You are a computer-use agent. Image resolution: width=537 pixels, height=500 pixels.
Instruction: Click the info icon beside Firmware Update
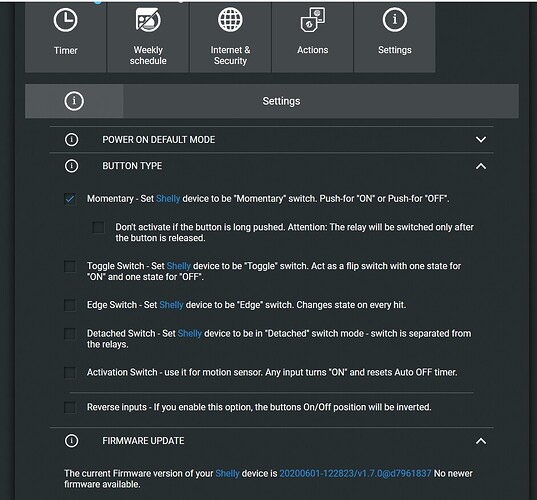pyautogui.click(x=71, y=441)
